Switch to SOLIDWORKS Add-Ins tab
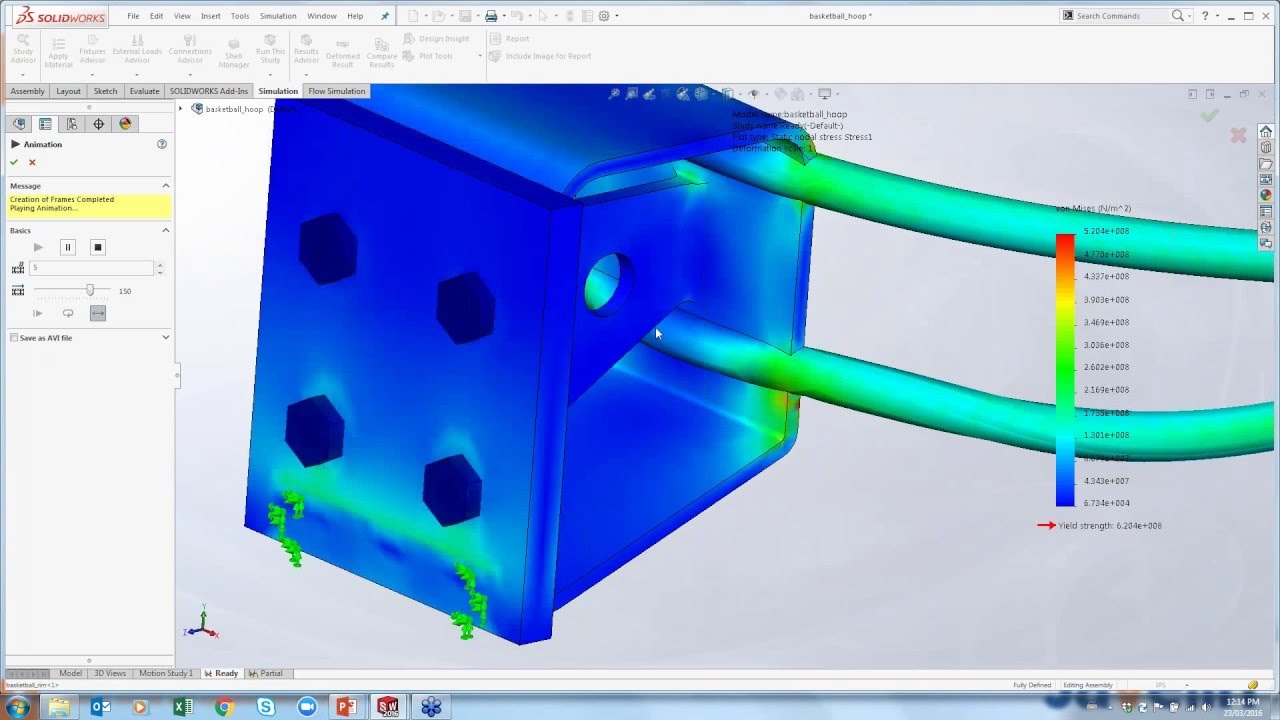1280x720 pixels. click(x=209, y=91)
